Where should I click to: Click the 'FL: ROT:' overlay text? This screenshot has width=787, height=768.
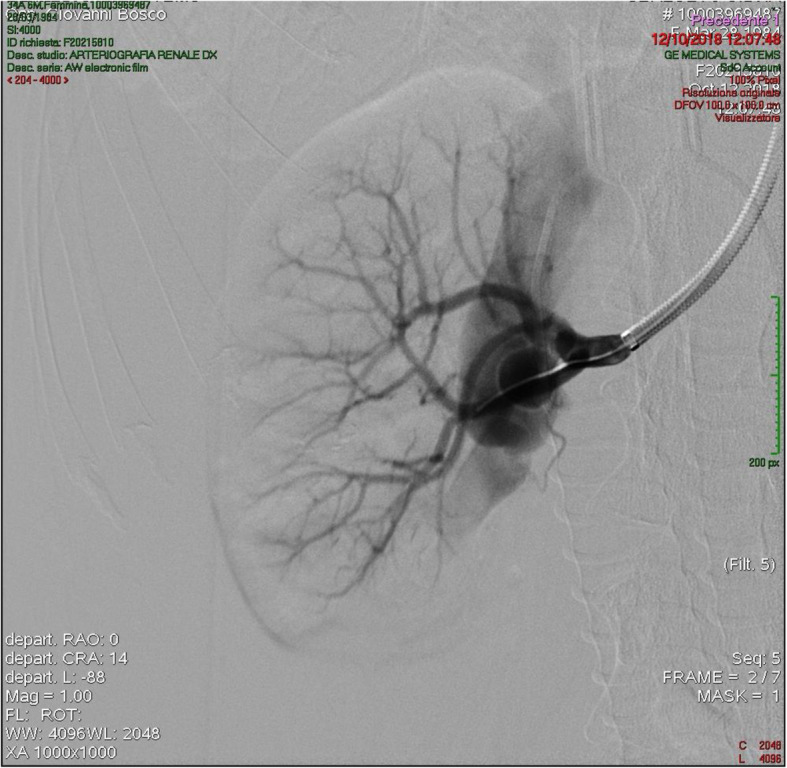(x=43, y=715)
